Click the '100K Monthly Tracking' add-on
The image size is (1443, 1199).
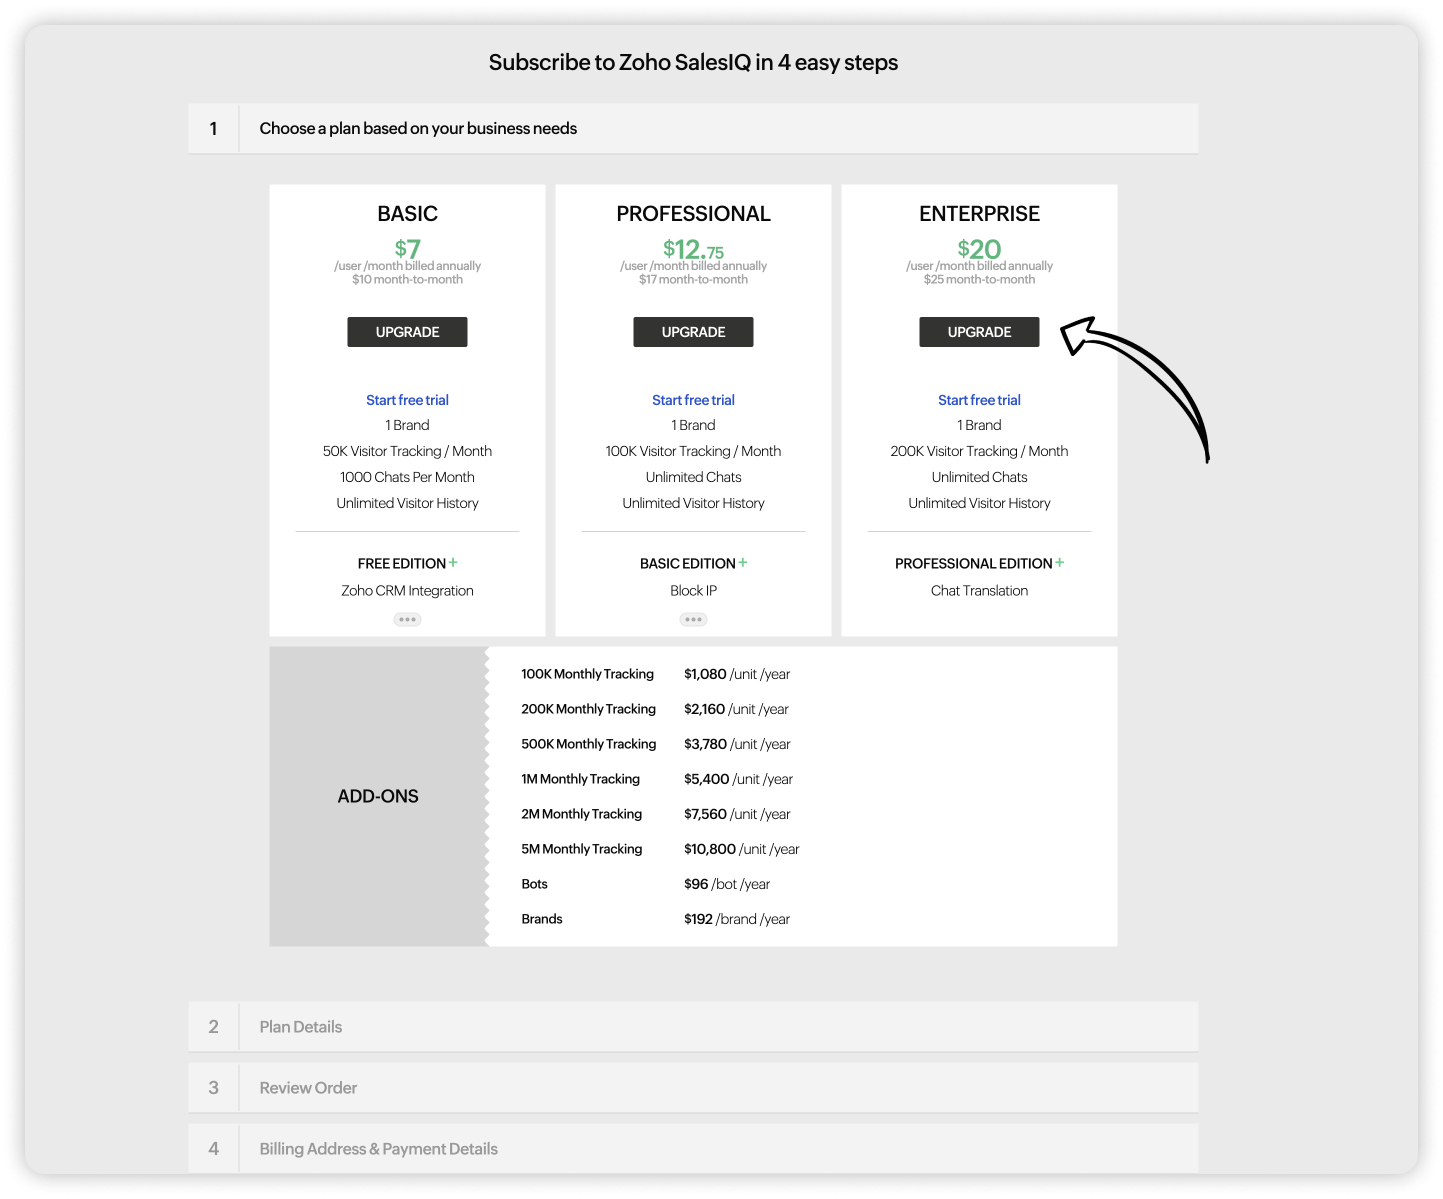click(587, 674)
